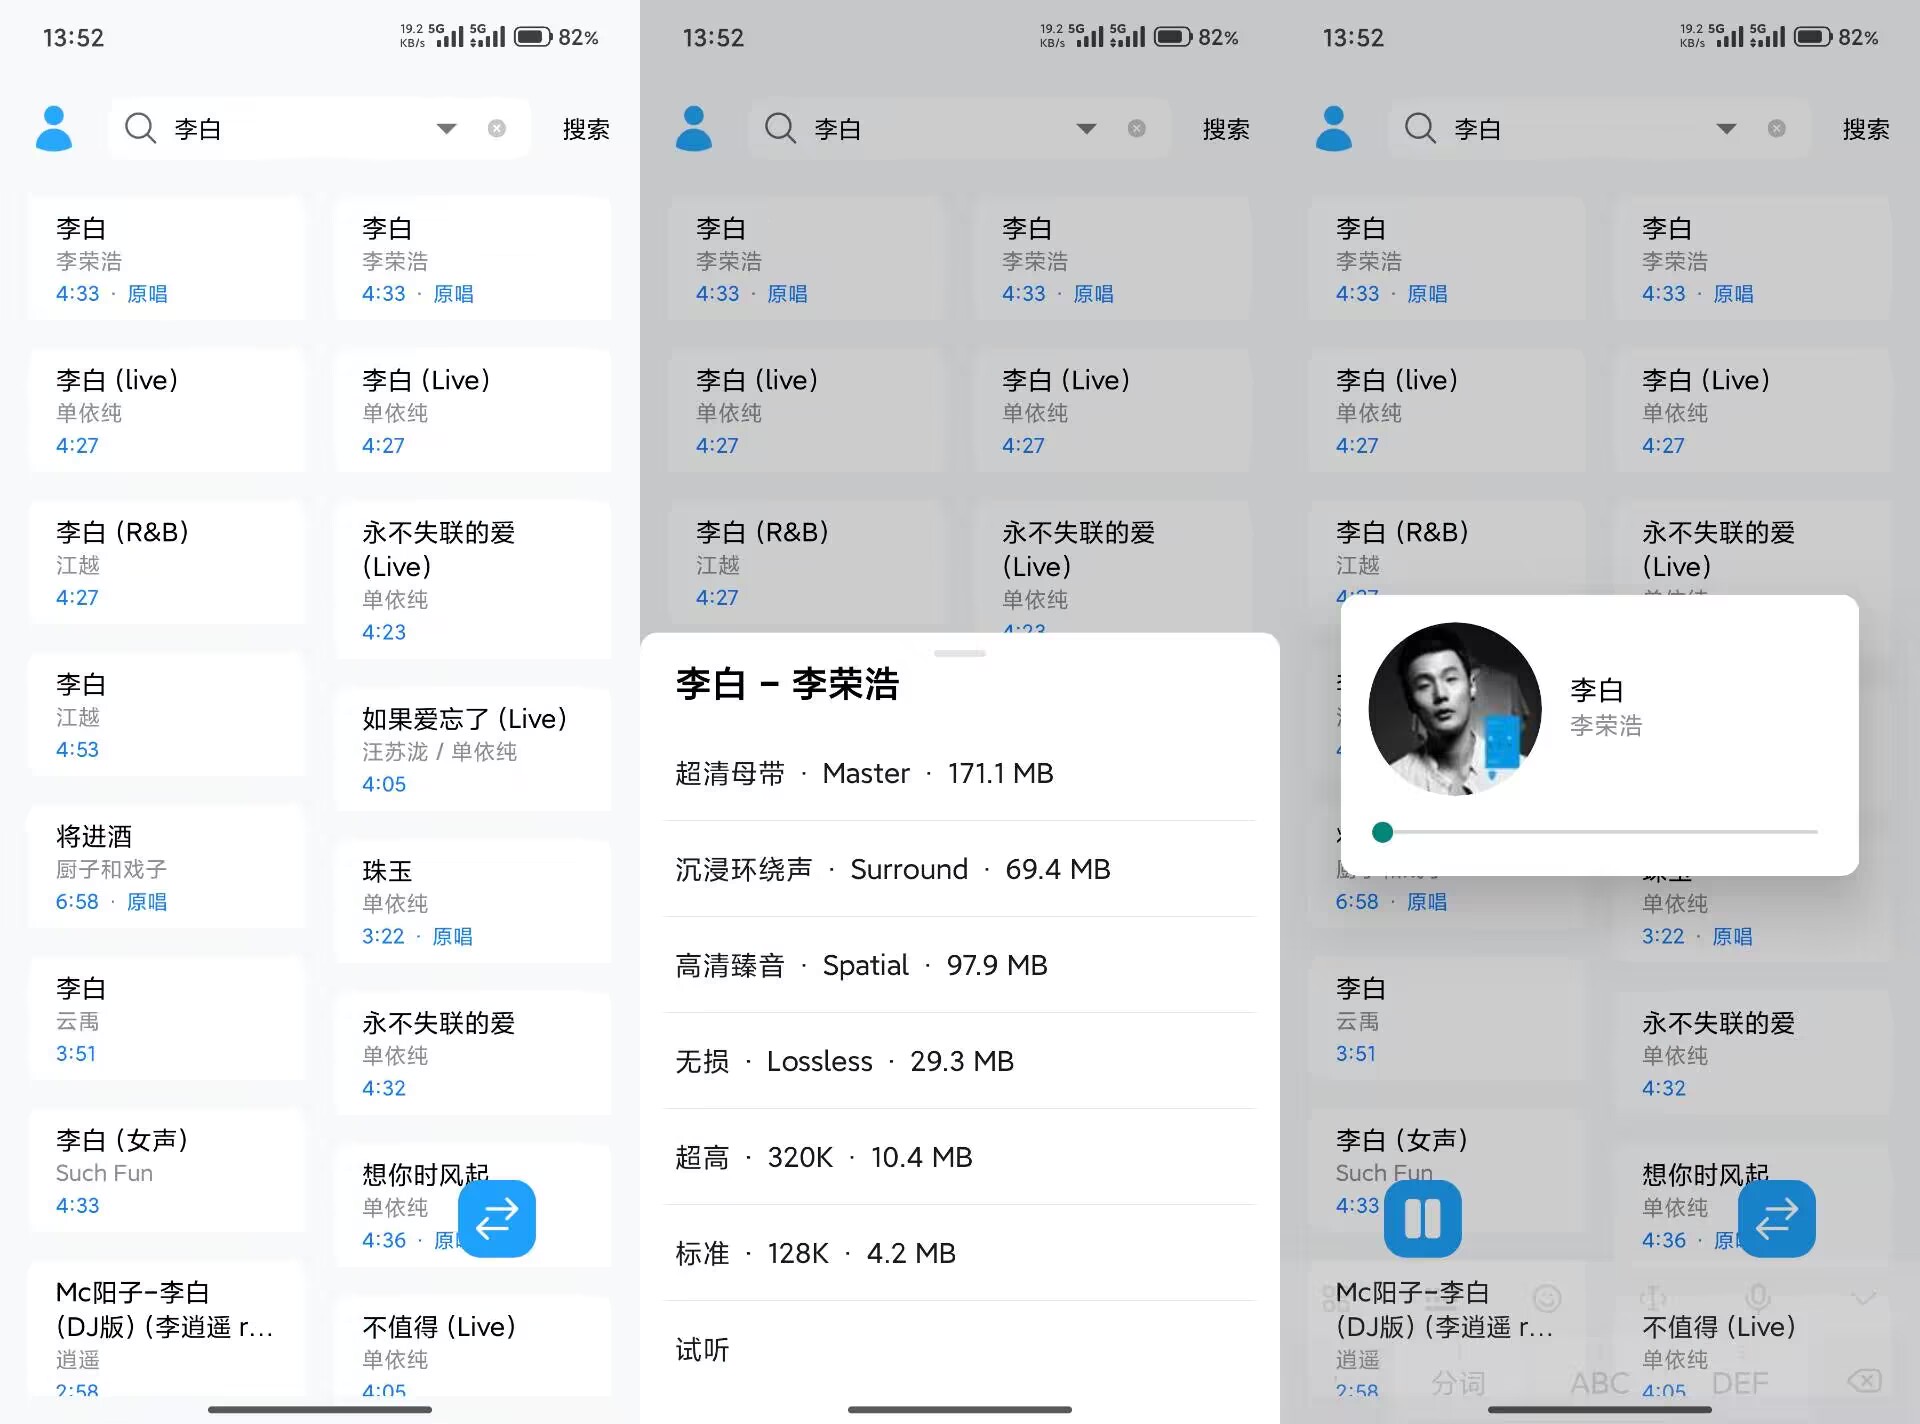The image size is (1920, 1424).
Task: Clear search text with the x icon
Action: [x=497, y=128]
